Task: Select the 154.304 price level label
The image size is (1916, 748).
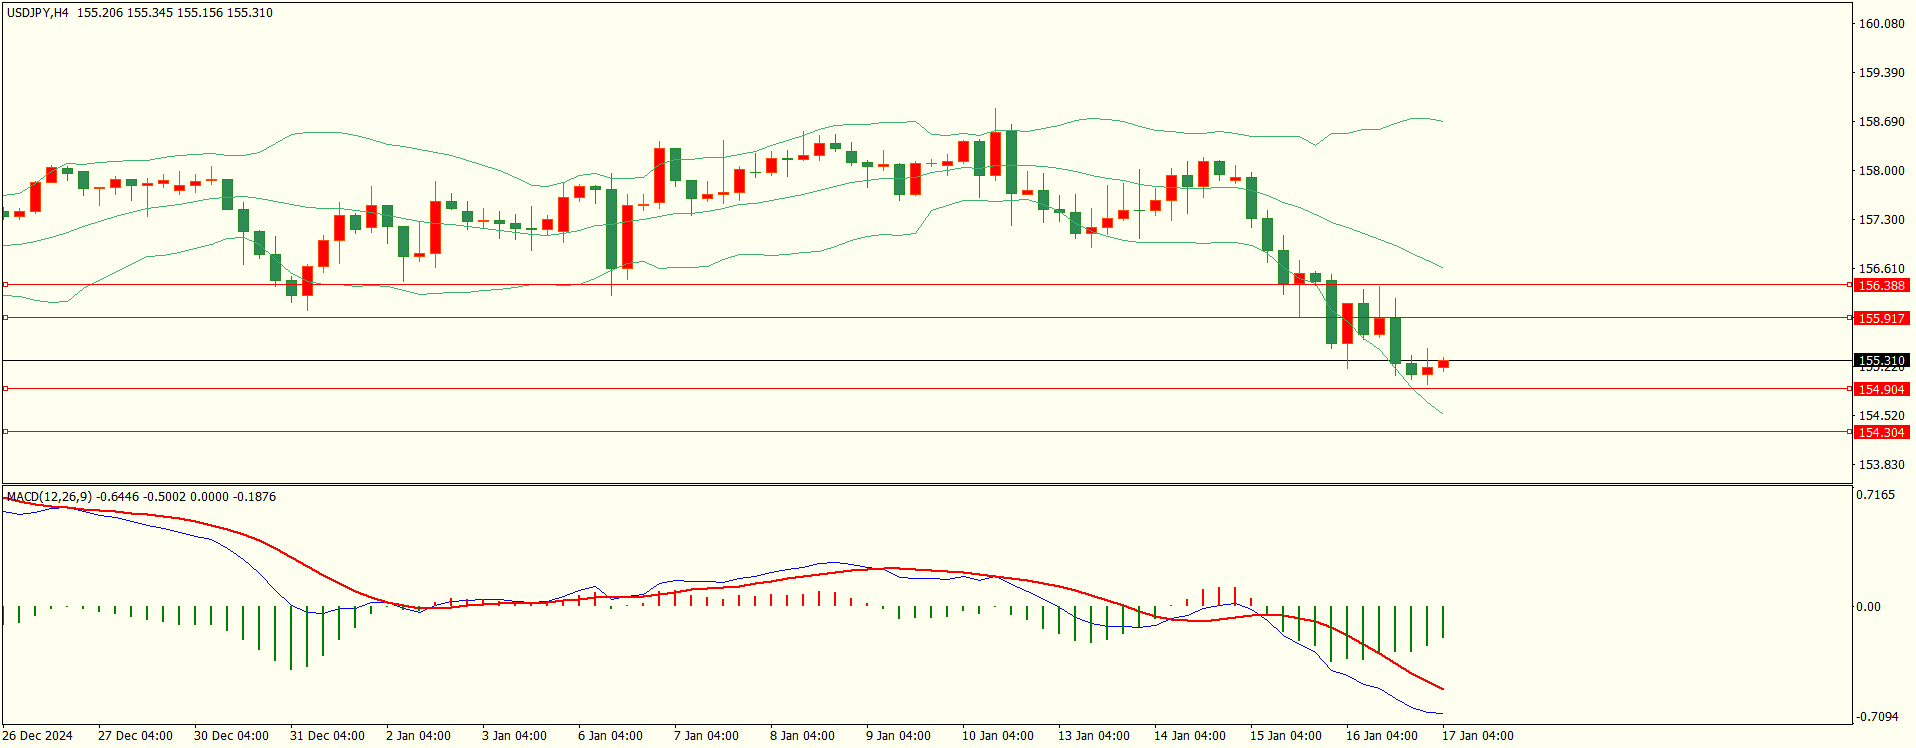Action: 1881,433
